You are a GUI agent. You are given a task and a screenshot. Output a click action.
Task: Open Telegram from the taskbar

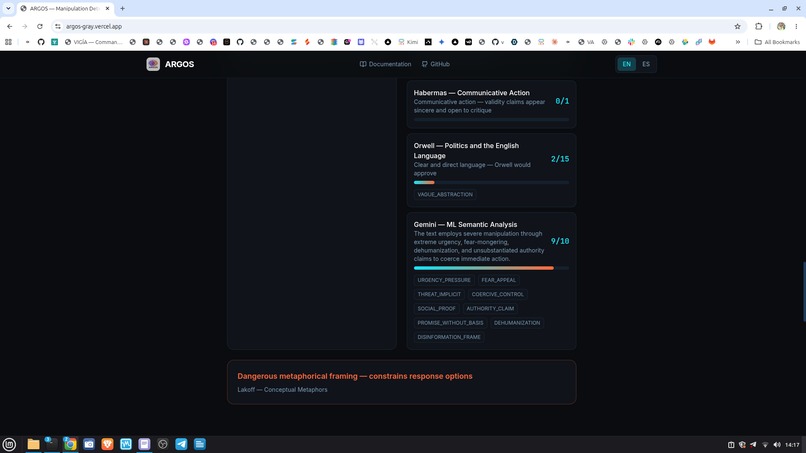(x=181, y=444)
